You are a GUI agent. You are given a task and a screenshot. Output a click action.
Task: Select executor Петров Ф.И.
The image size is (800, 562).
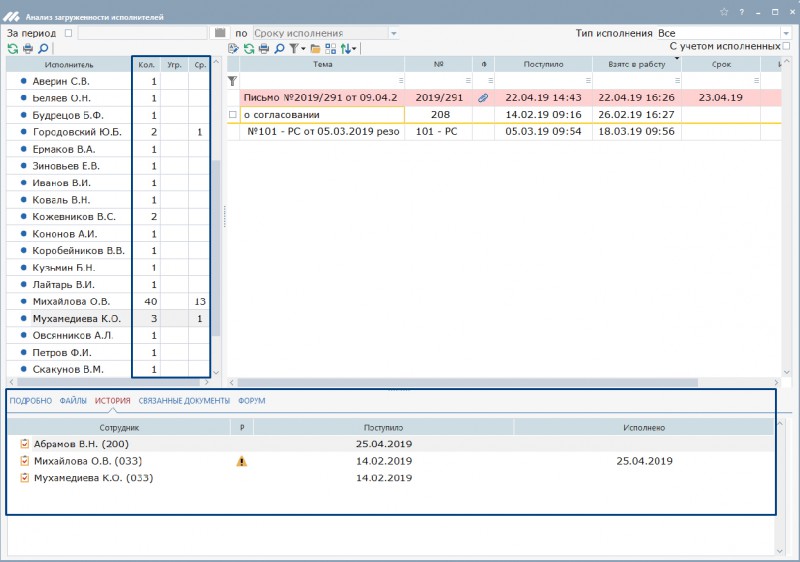pyautogui.click(x=64, y=352)
